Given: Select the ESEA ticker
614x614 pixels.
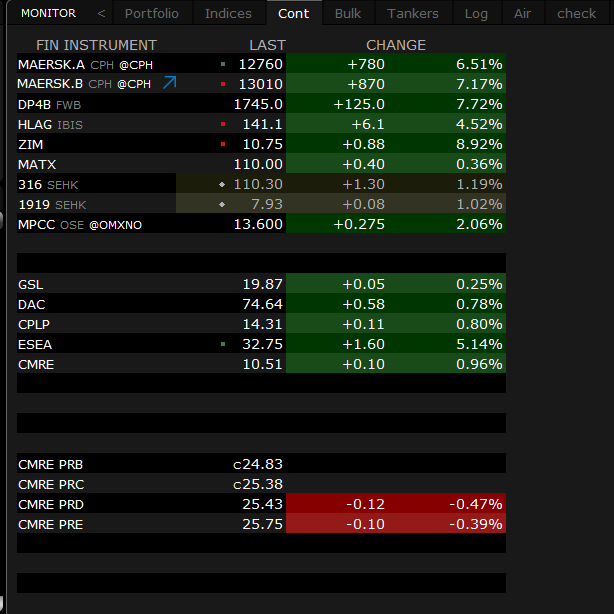Looking at the screenshot, I should point(35,344).
